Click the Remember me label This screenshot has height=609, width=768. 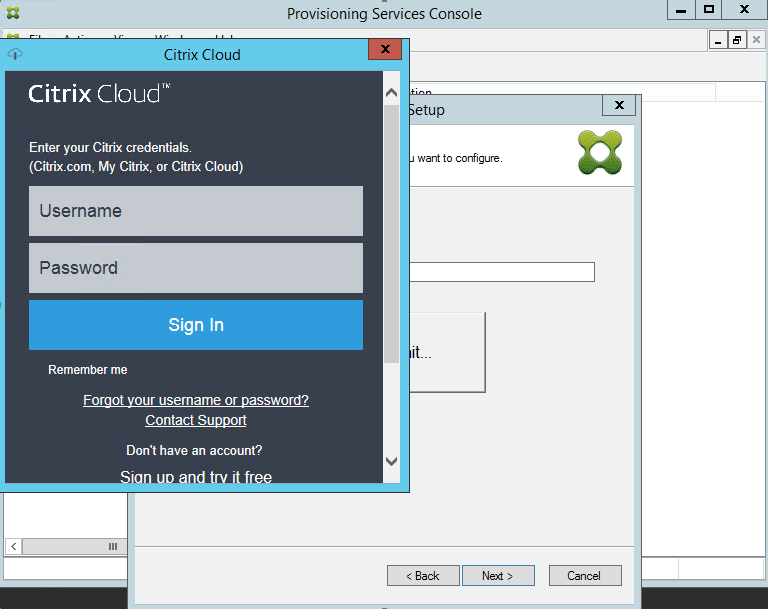point(88,370)
